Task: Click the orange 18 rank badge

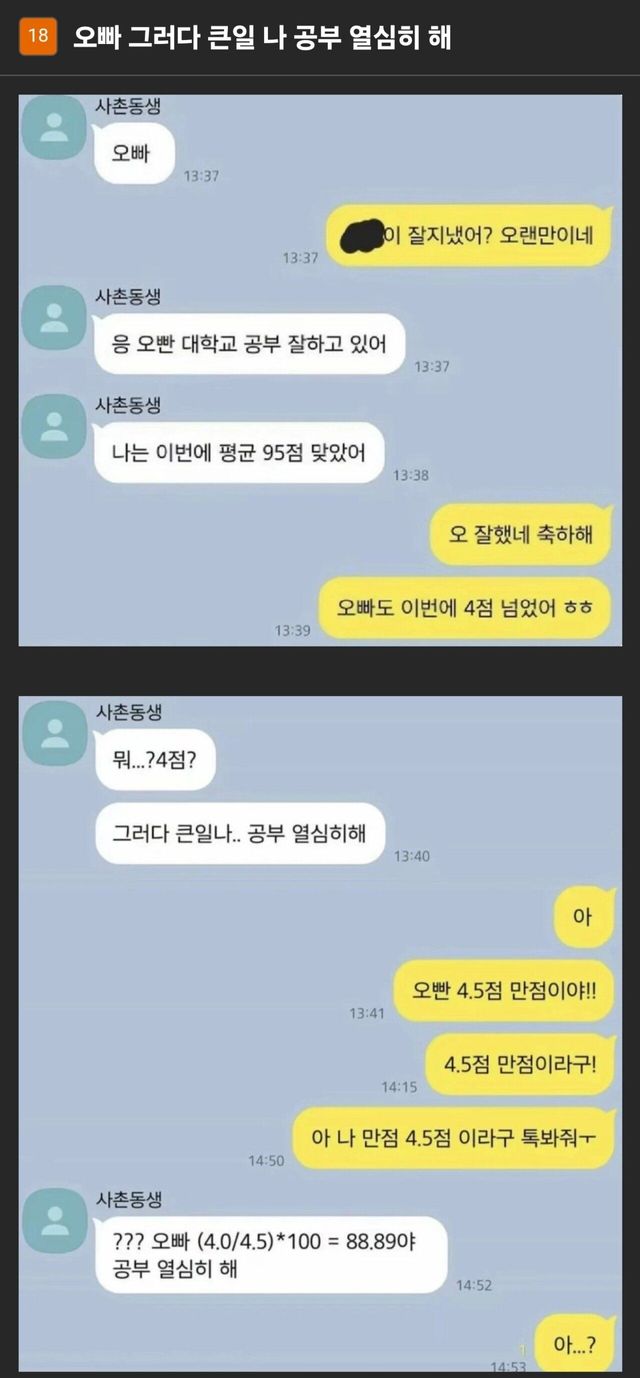Action: coord(38,37)
